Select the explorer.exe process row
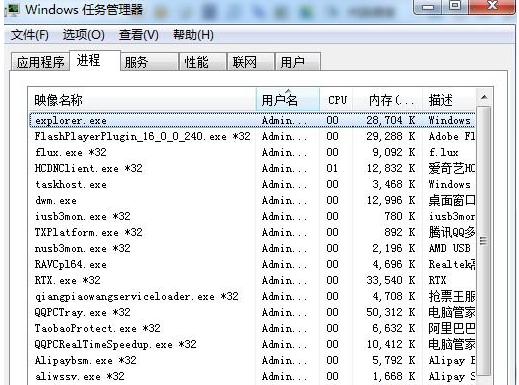Screen dimensions: 519x385 pyautogui.click(x=252, y=120)
